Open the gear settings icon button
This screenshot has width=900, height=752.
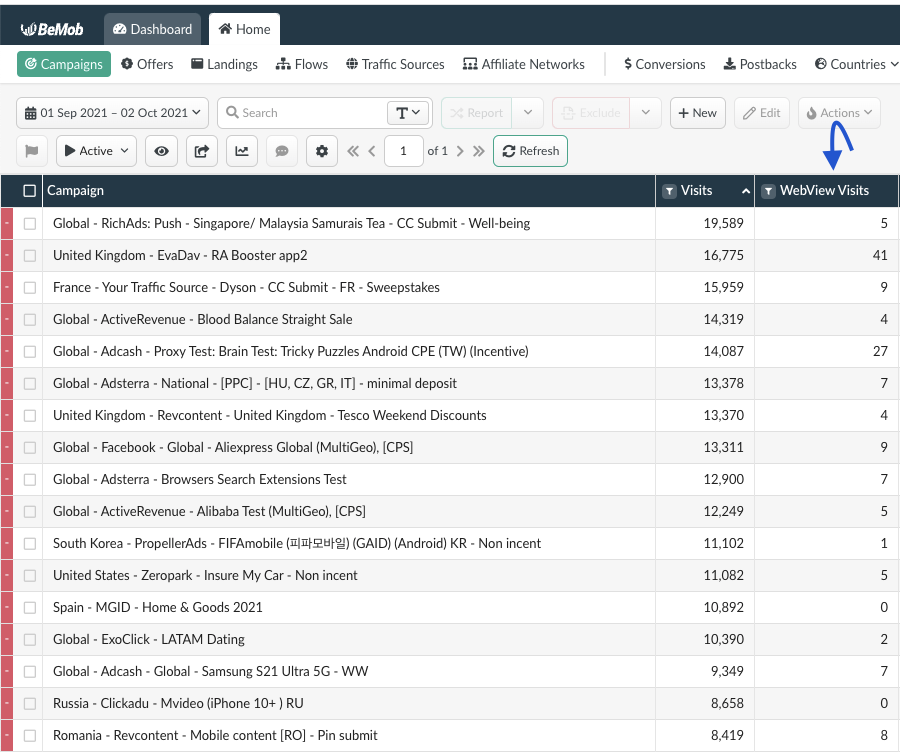[x=322, y=151]
